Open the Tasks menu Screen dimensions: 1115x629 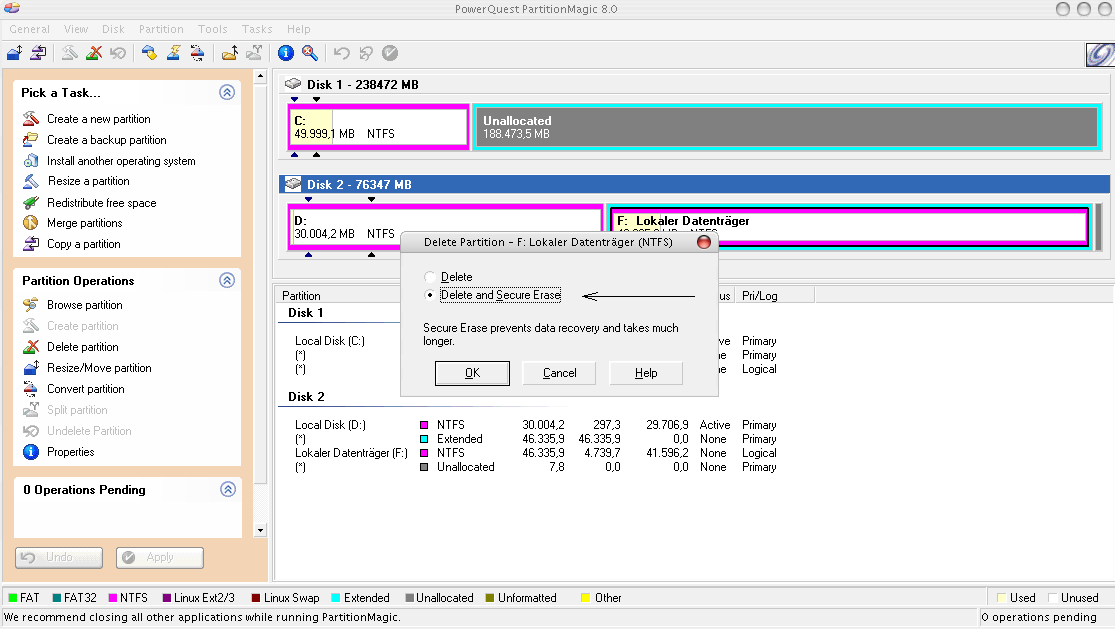[257, 29]
